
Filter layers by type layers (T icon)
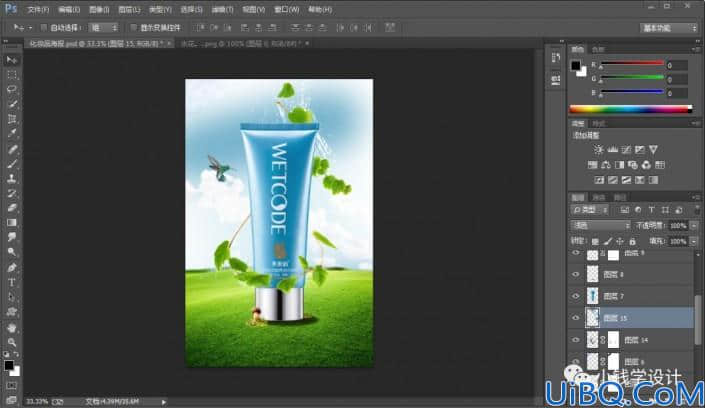[651, 210]
